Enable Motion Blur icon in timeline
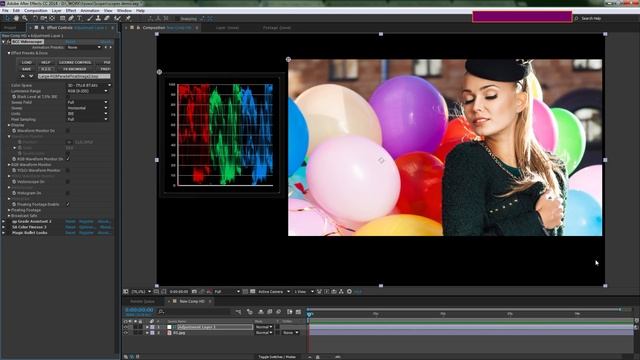640x360 pixels. pyautogui.click(x=279, y=312)
